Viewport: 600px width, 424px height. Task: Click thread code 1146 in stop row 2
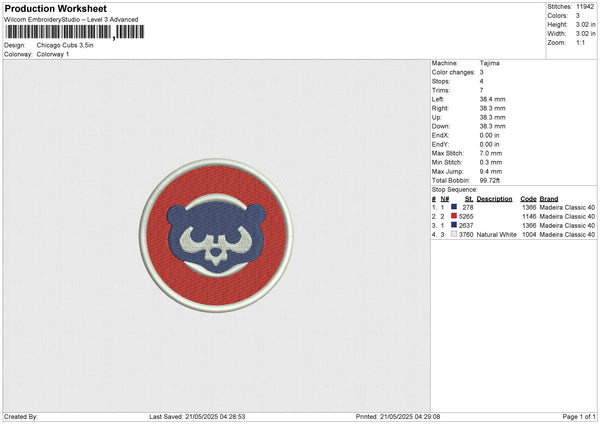point(529,217)
